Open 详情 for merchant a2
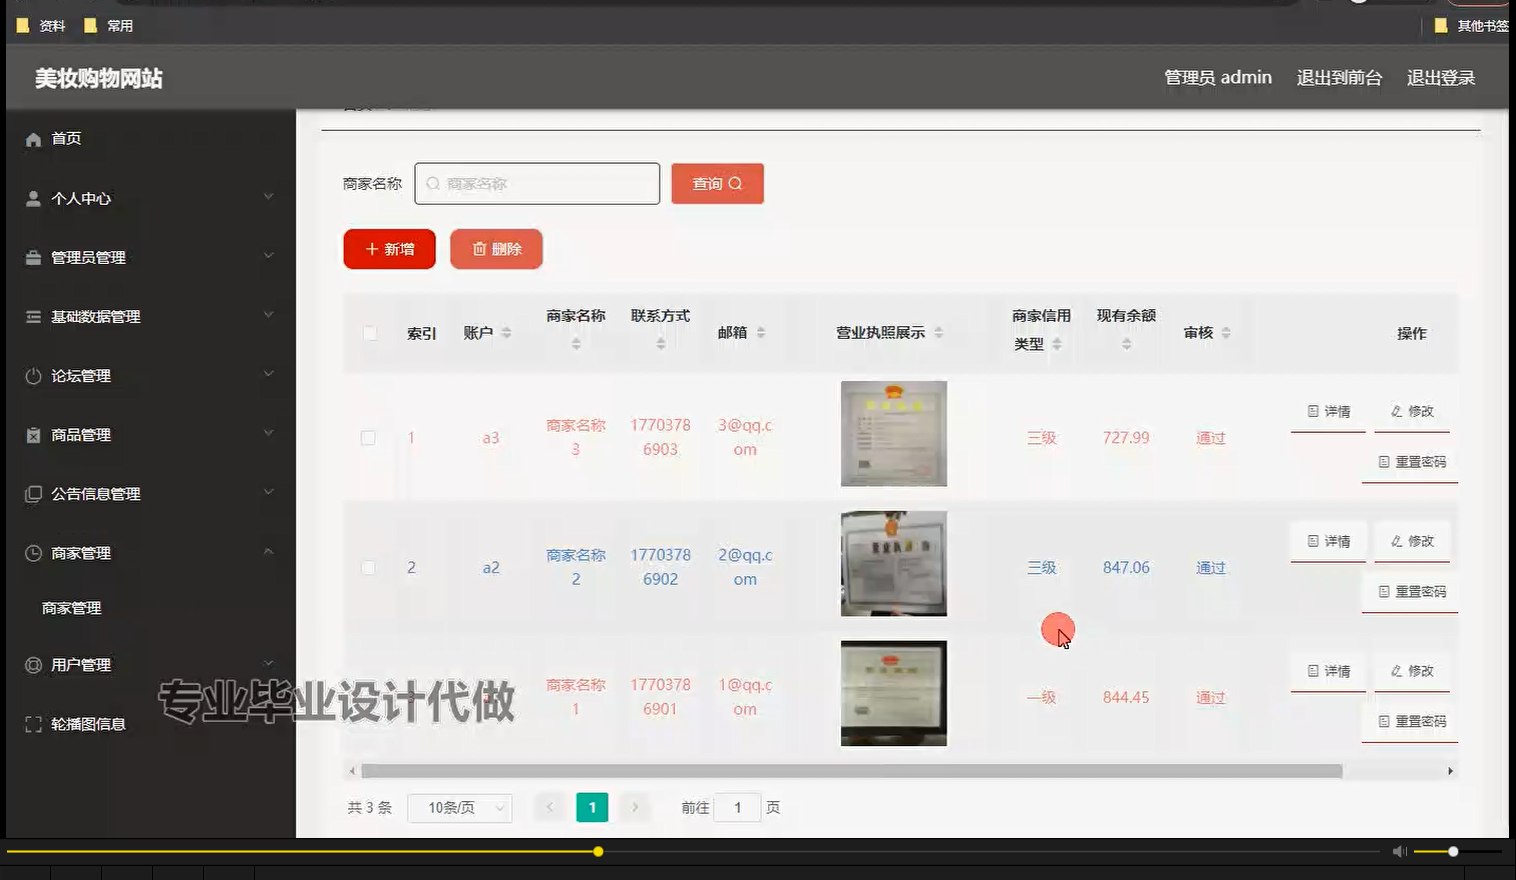The image size is (1516, 880). tap(1328, 542)
